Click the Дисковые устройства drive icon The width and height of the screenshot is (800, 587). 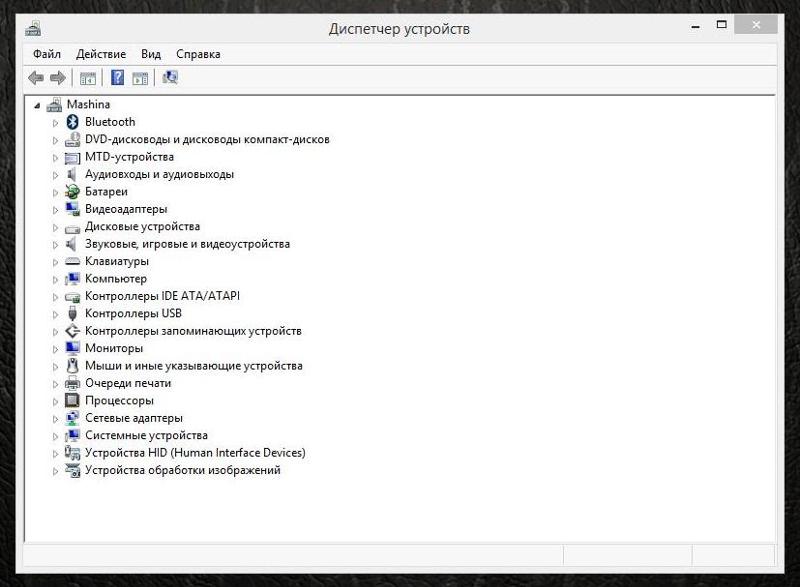[x=72, y=228]
